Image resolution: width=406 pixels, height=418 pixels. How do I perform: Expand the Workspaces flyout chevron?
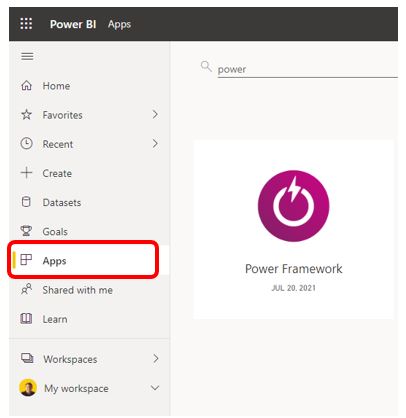click(x=156, y=359)
